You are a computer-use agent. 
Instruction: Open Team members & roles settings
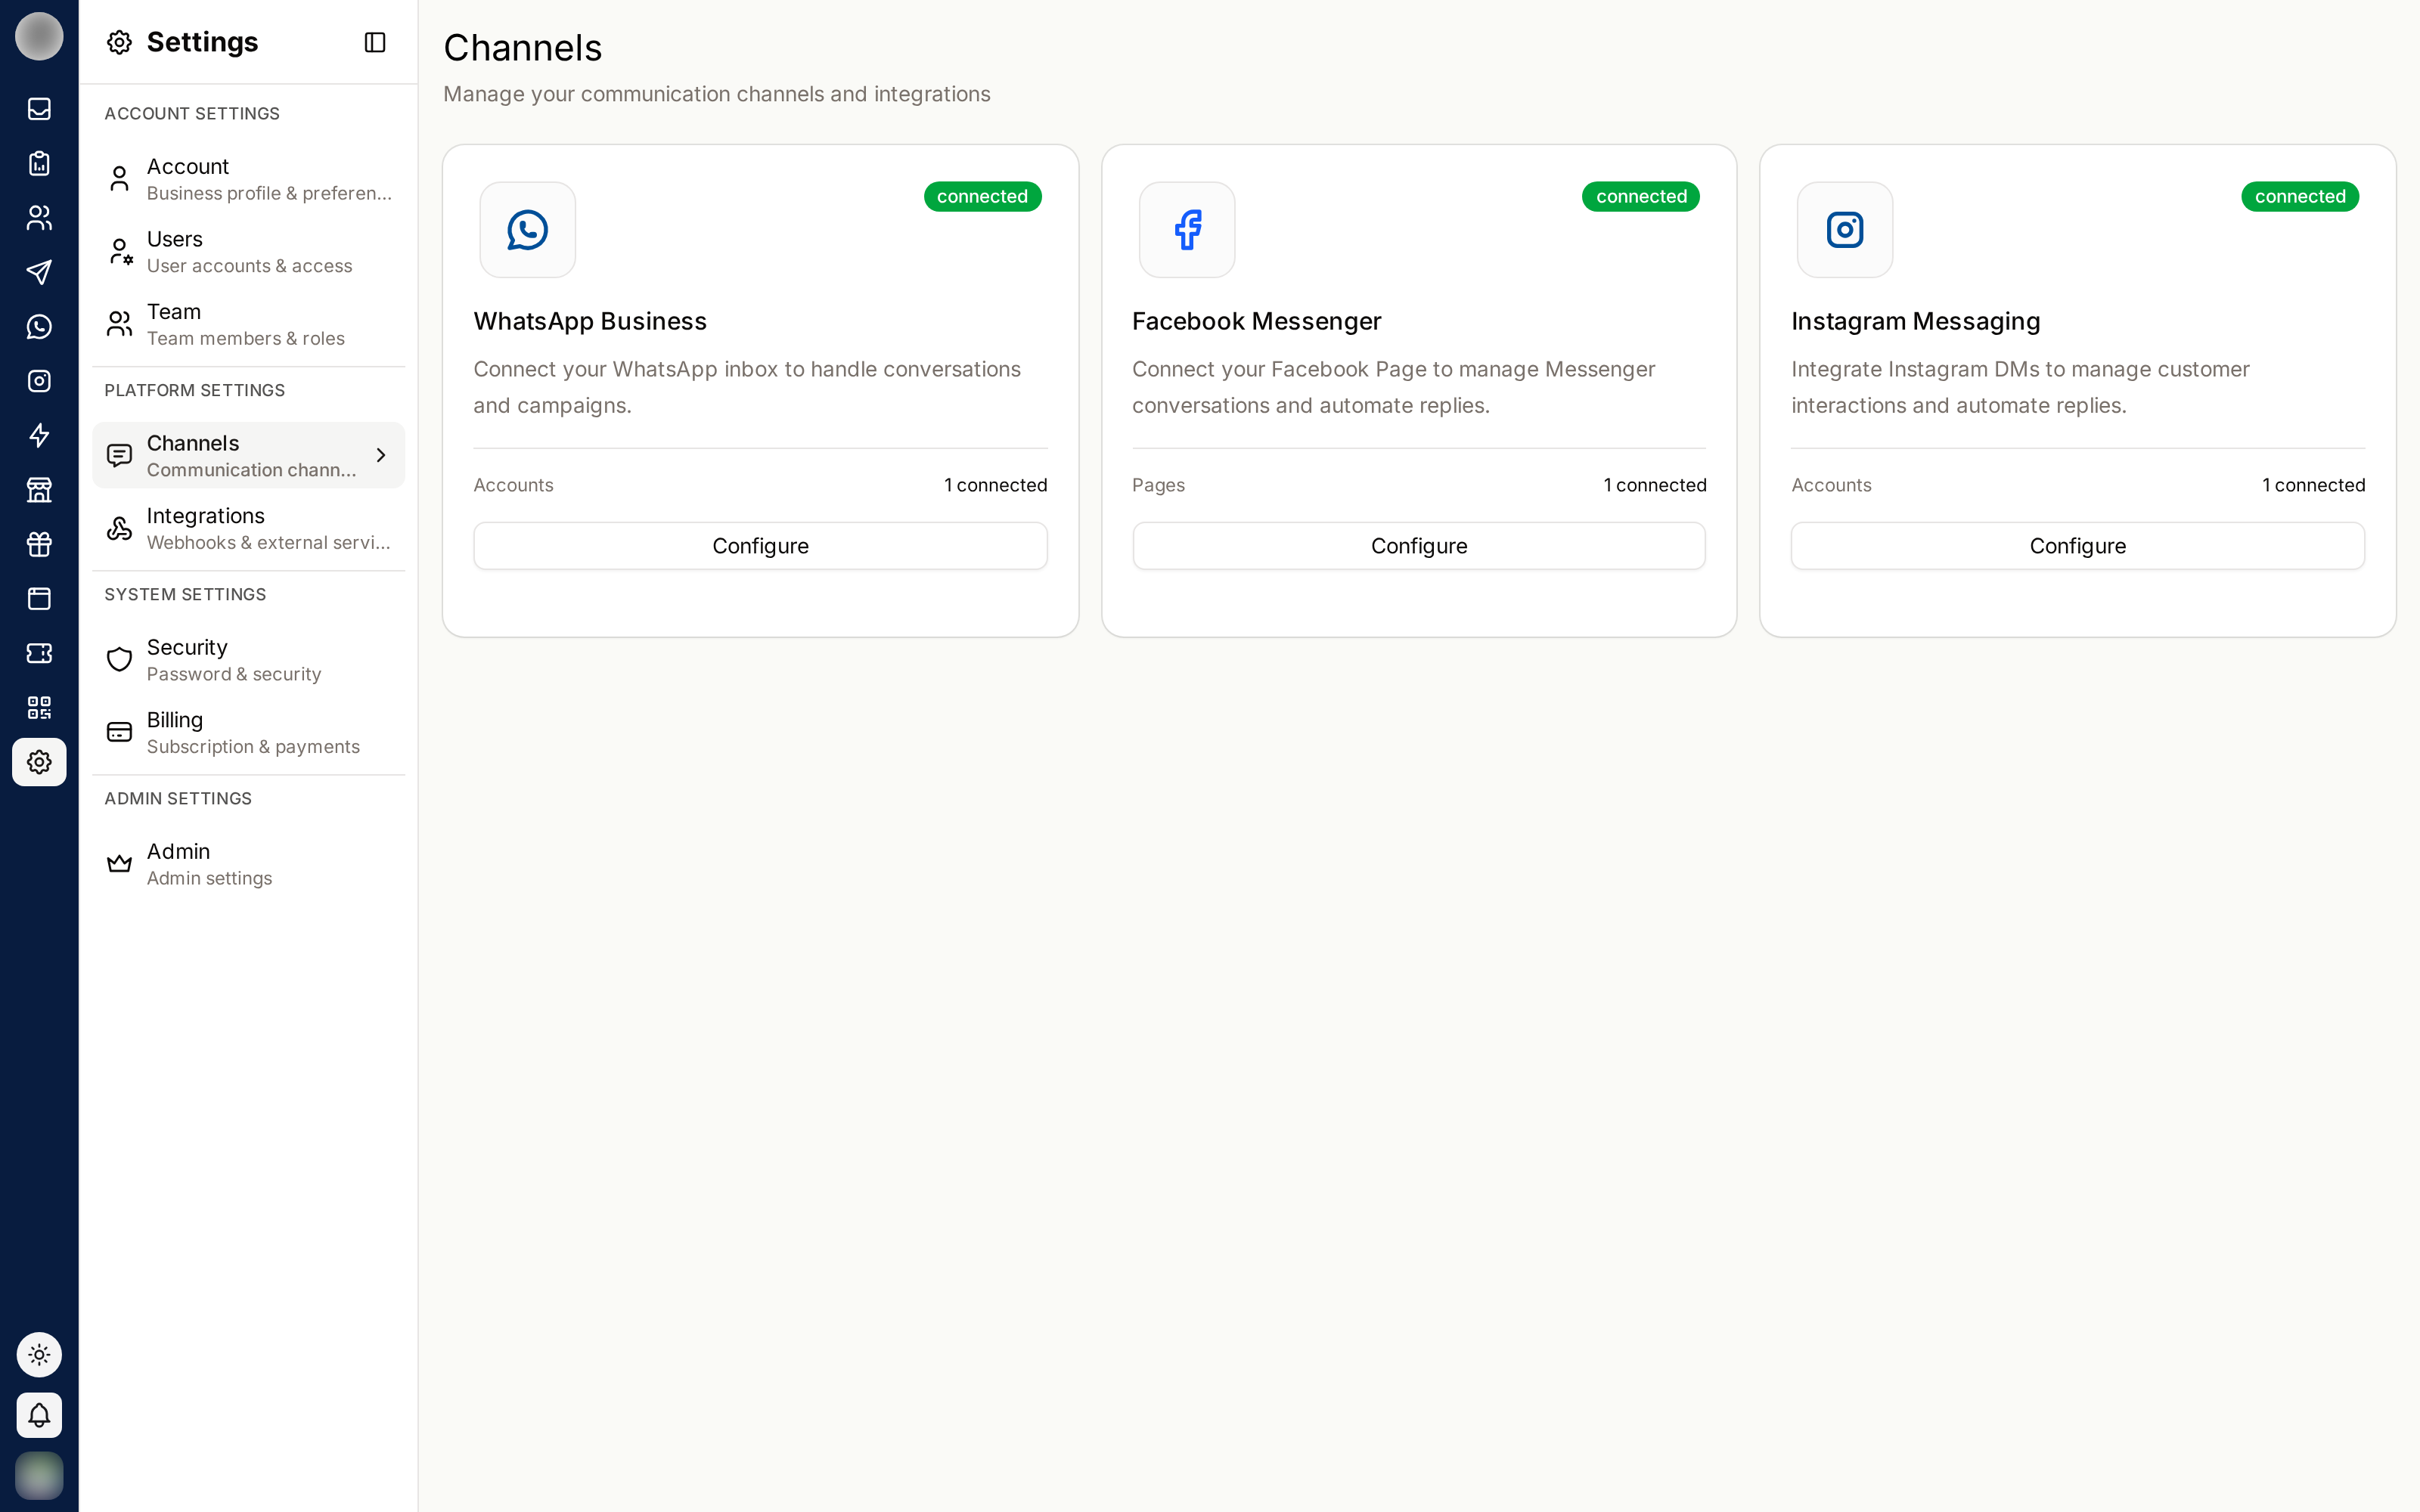[249, 325]
